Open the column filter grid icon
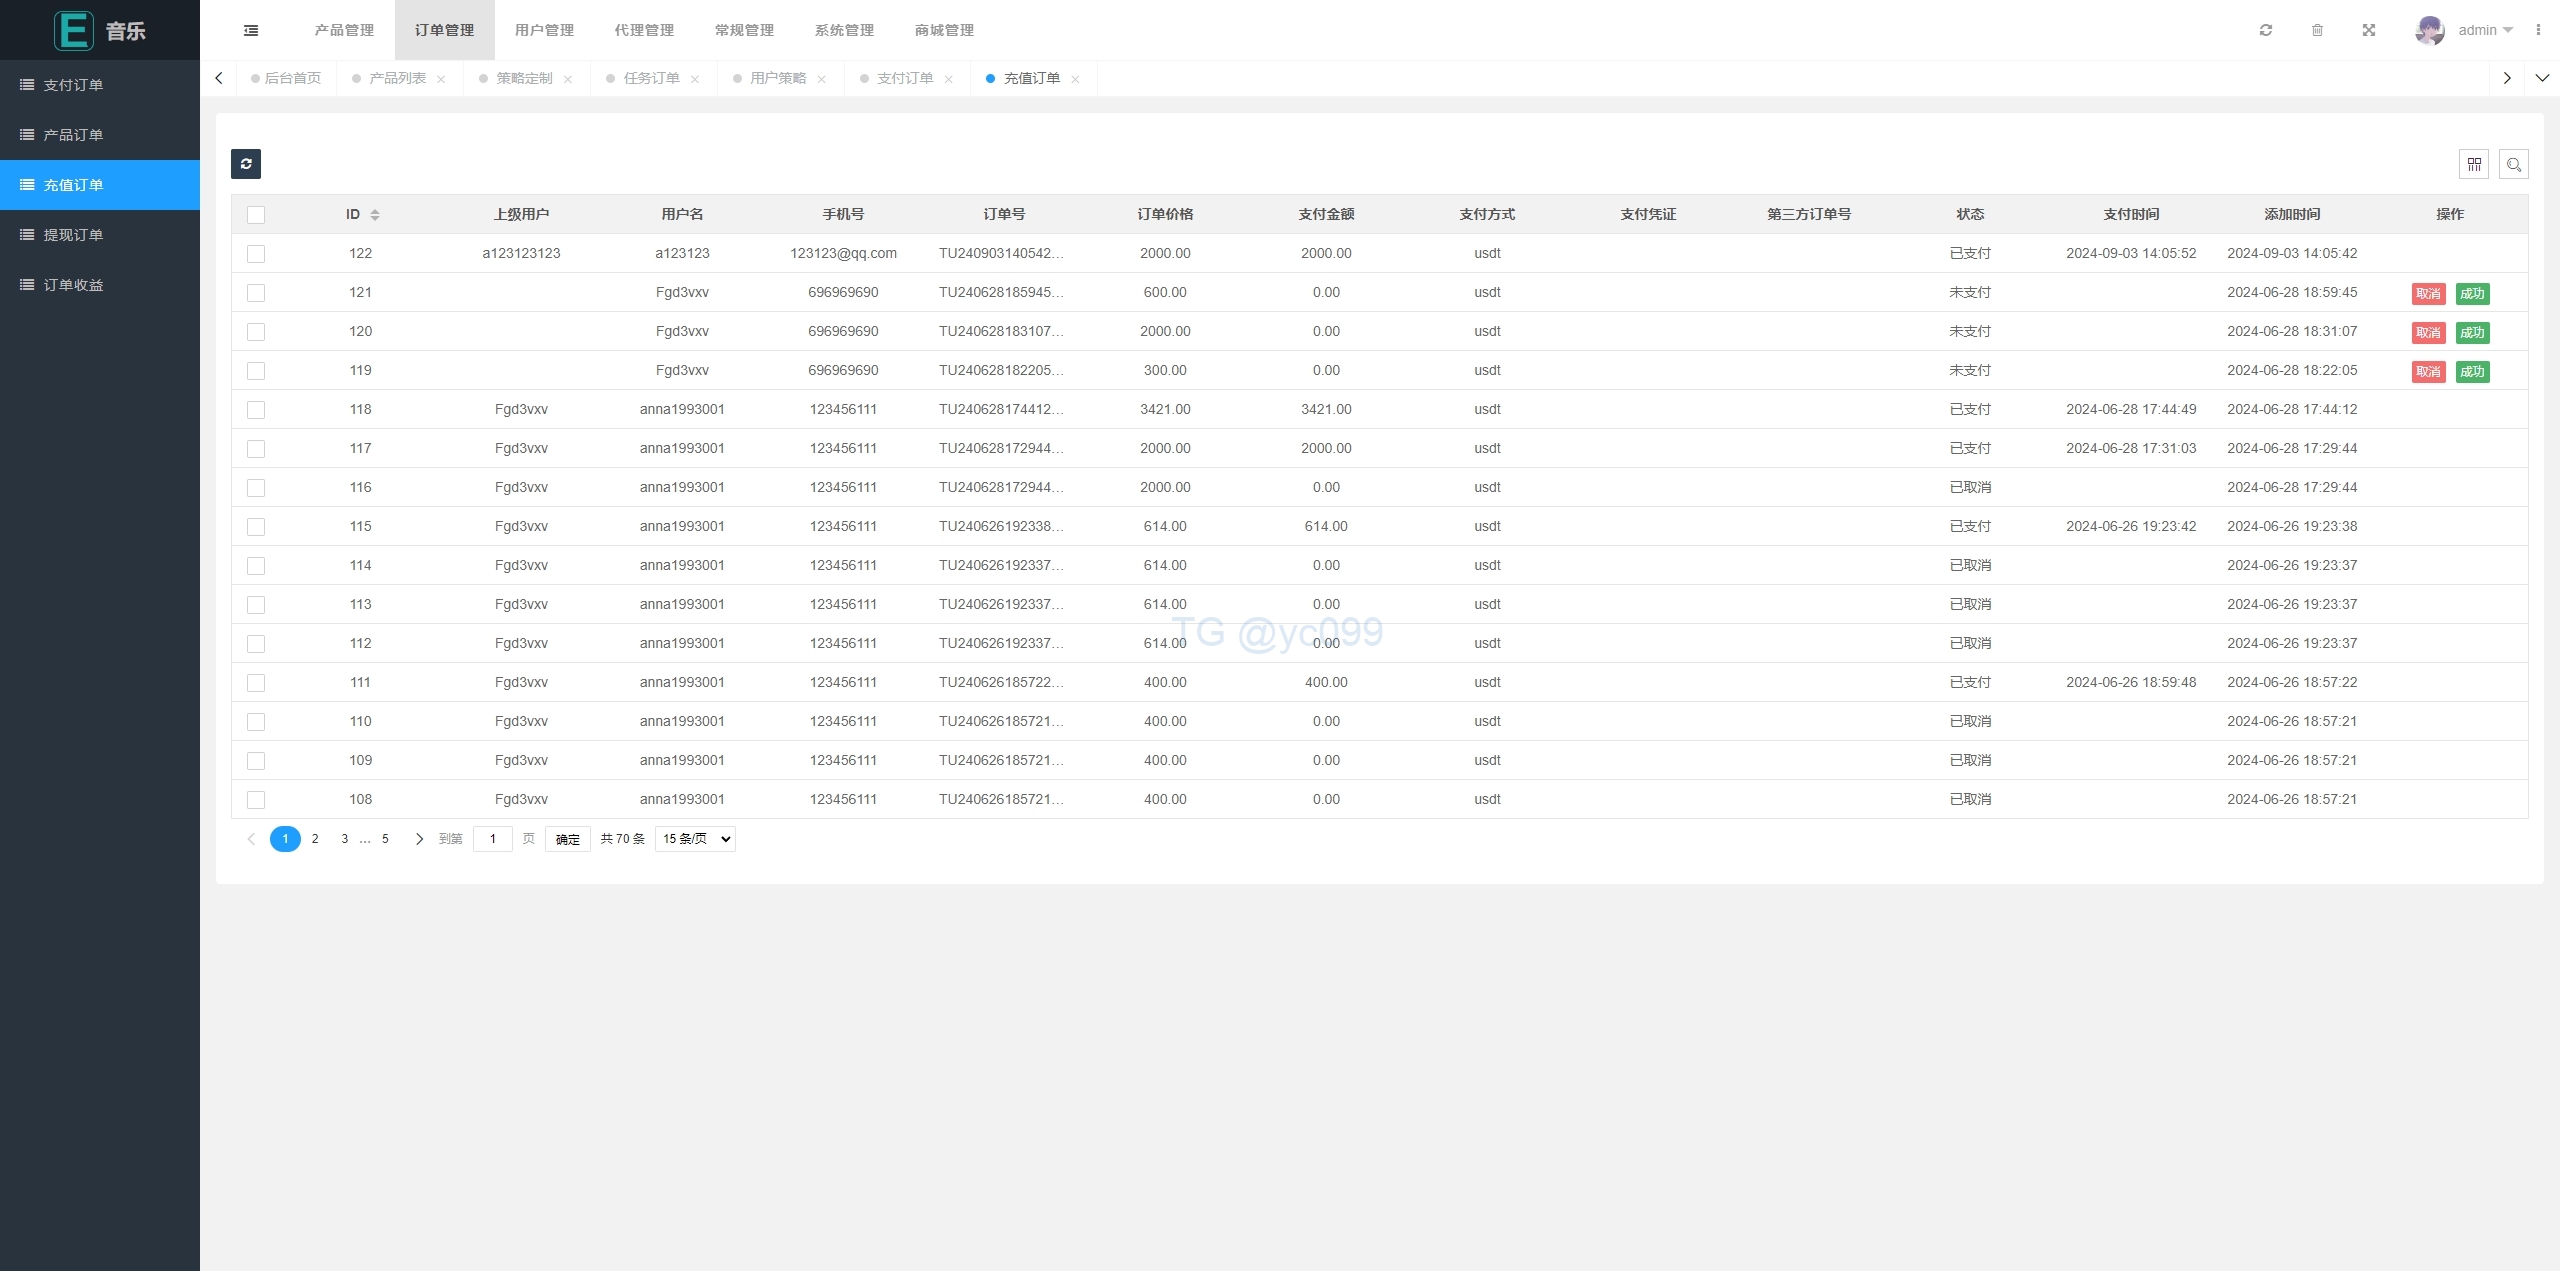 [x=2474, y=164]
